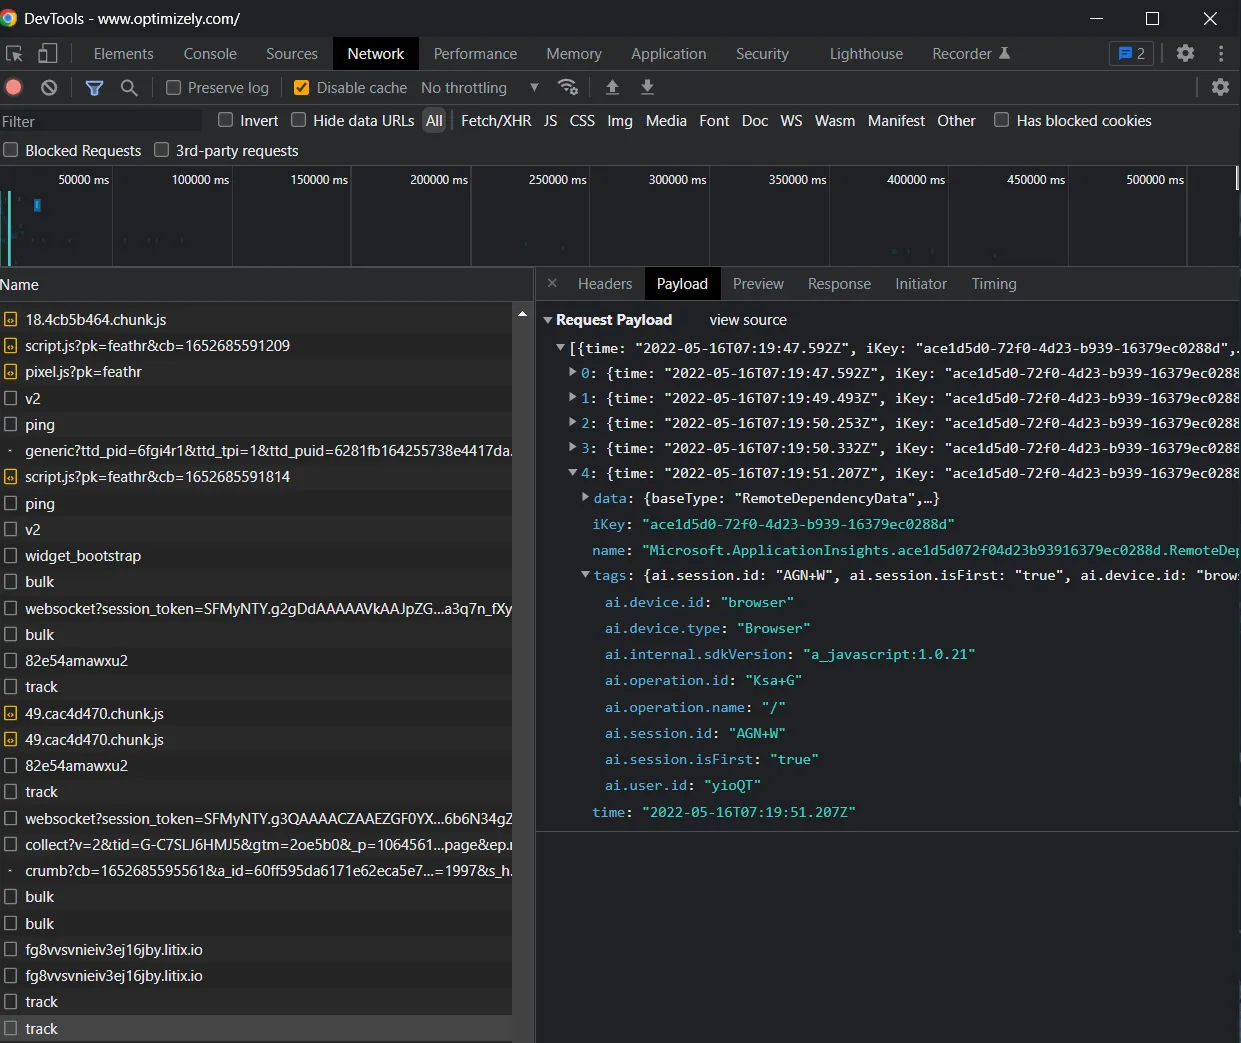Open the No throttling dropdown

[x=480, y=88]
